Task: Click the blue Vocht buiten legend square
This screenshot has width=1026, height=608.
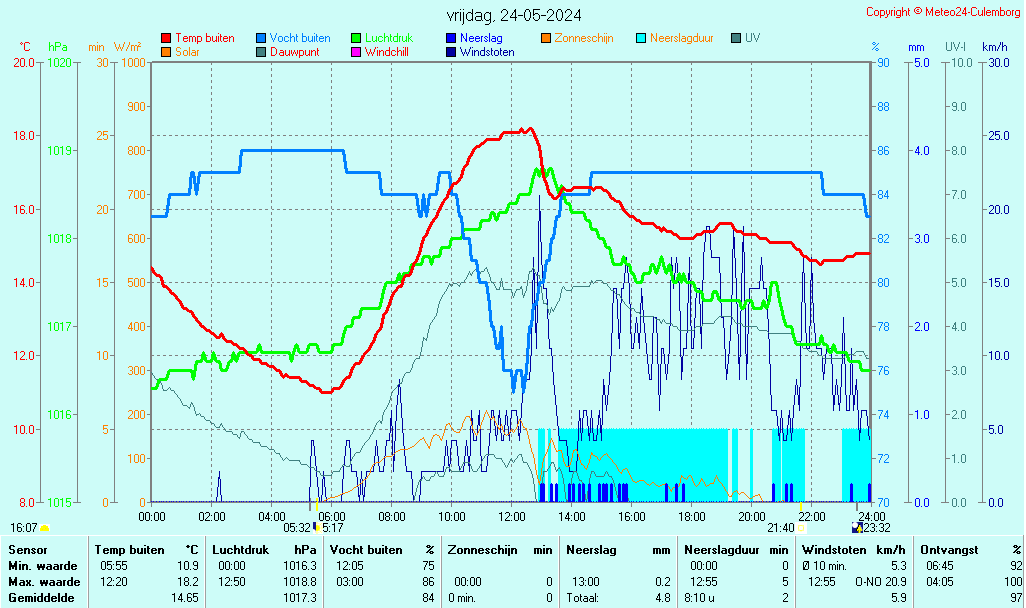Action: click(x=261, y=38)
